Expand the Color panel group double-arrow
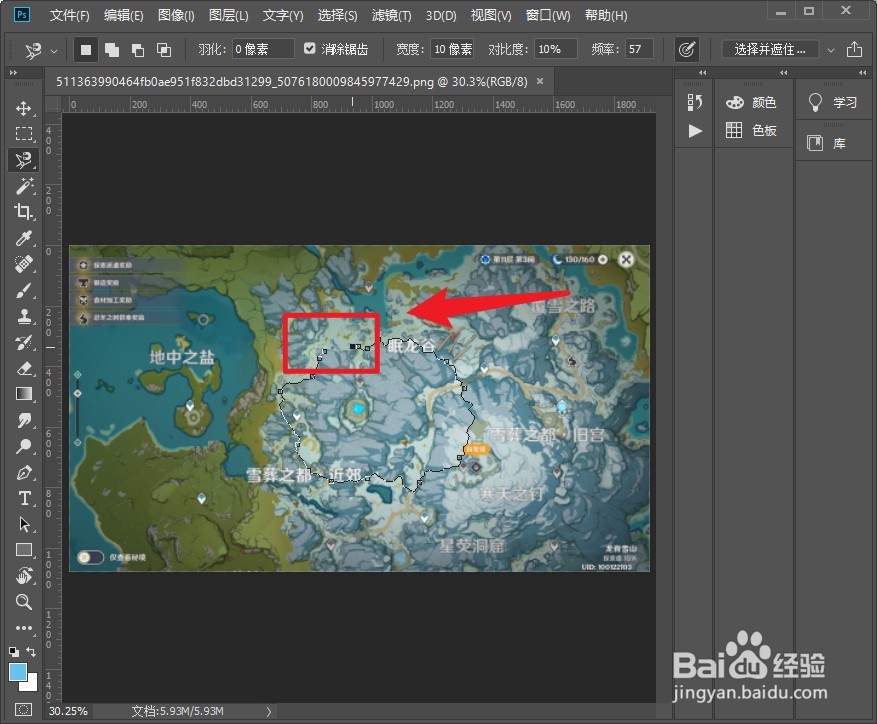877x724 pixels. point(784,73)
